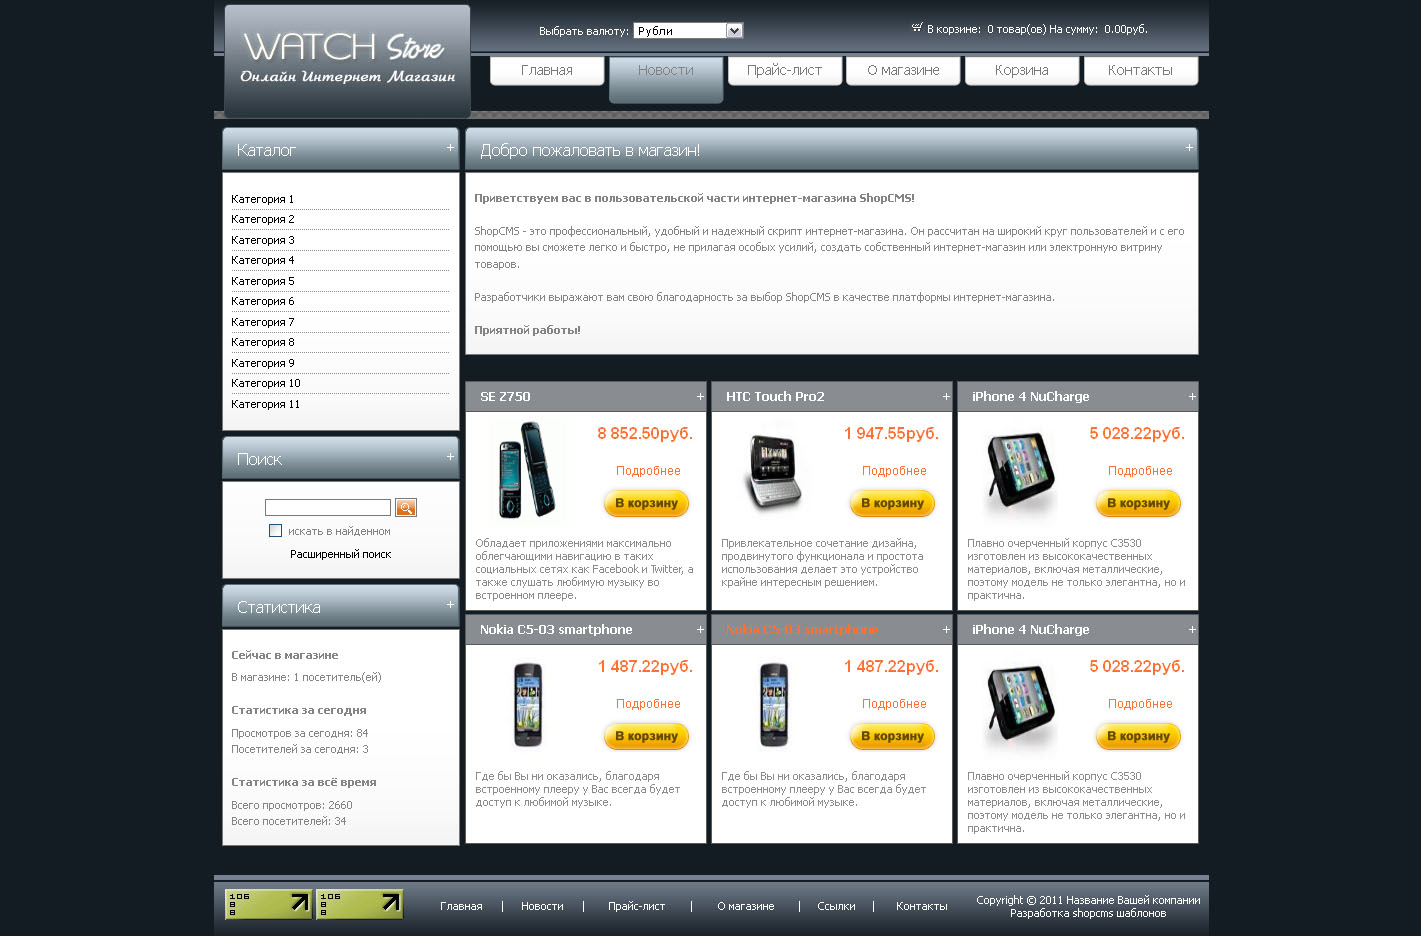Click plus icon on welcome panel header
The height and width of the screenshot is (936, 1421).
tap(1189, 147)
